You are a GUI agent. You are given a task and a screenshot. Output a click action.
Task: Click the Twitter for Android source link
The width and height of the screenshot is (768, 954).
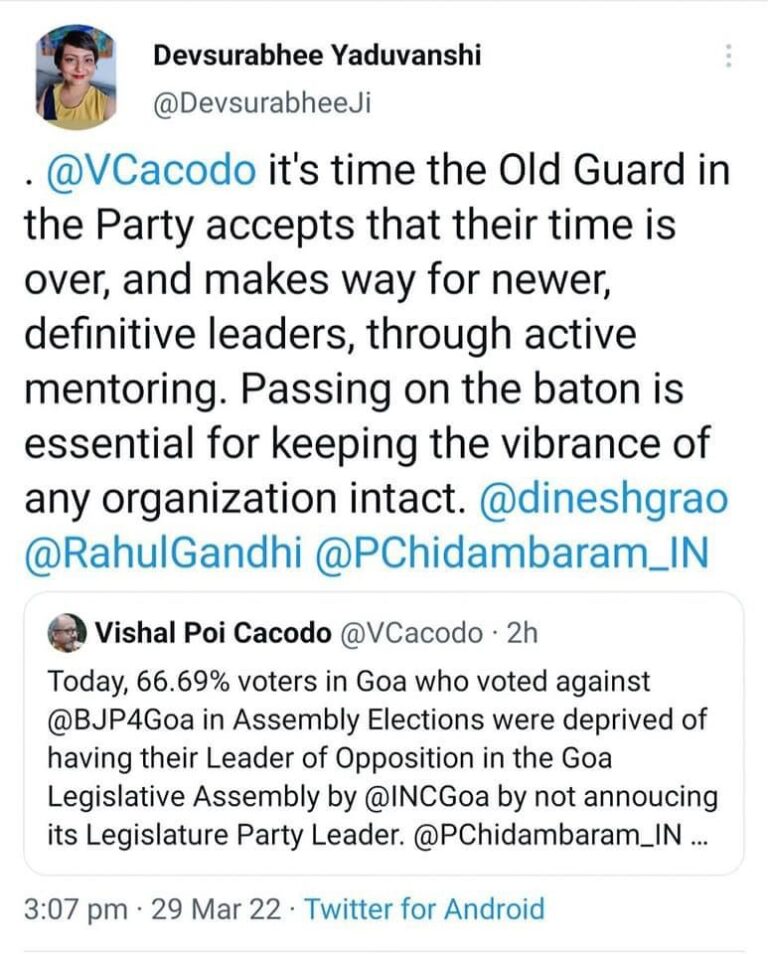point(423,910)
